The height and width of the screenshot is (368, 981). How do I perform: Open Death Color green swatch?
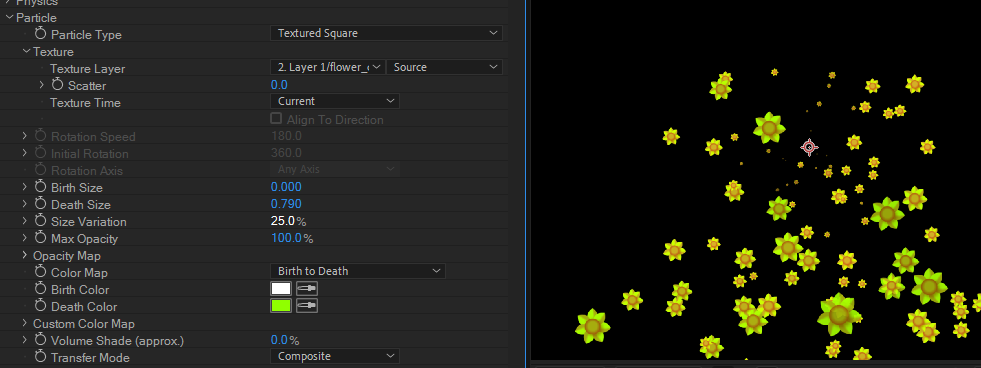(x=281, y=305)
